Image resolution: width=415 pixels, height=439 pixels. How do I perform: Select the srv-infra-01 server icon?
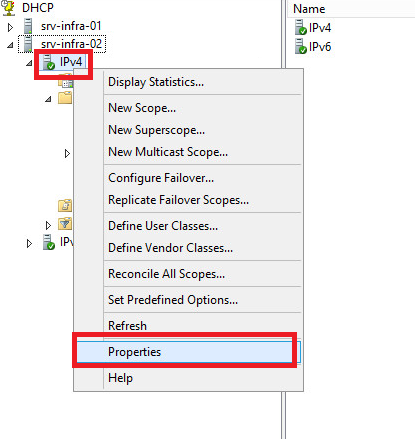28,26
